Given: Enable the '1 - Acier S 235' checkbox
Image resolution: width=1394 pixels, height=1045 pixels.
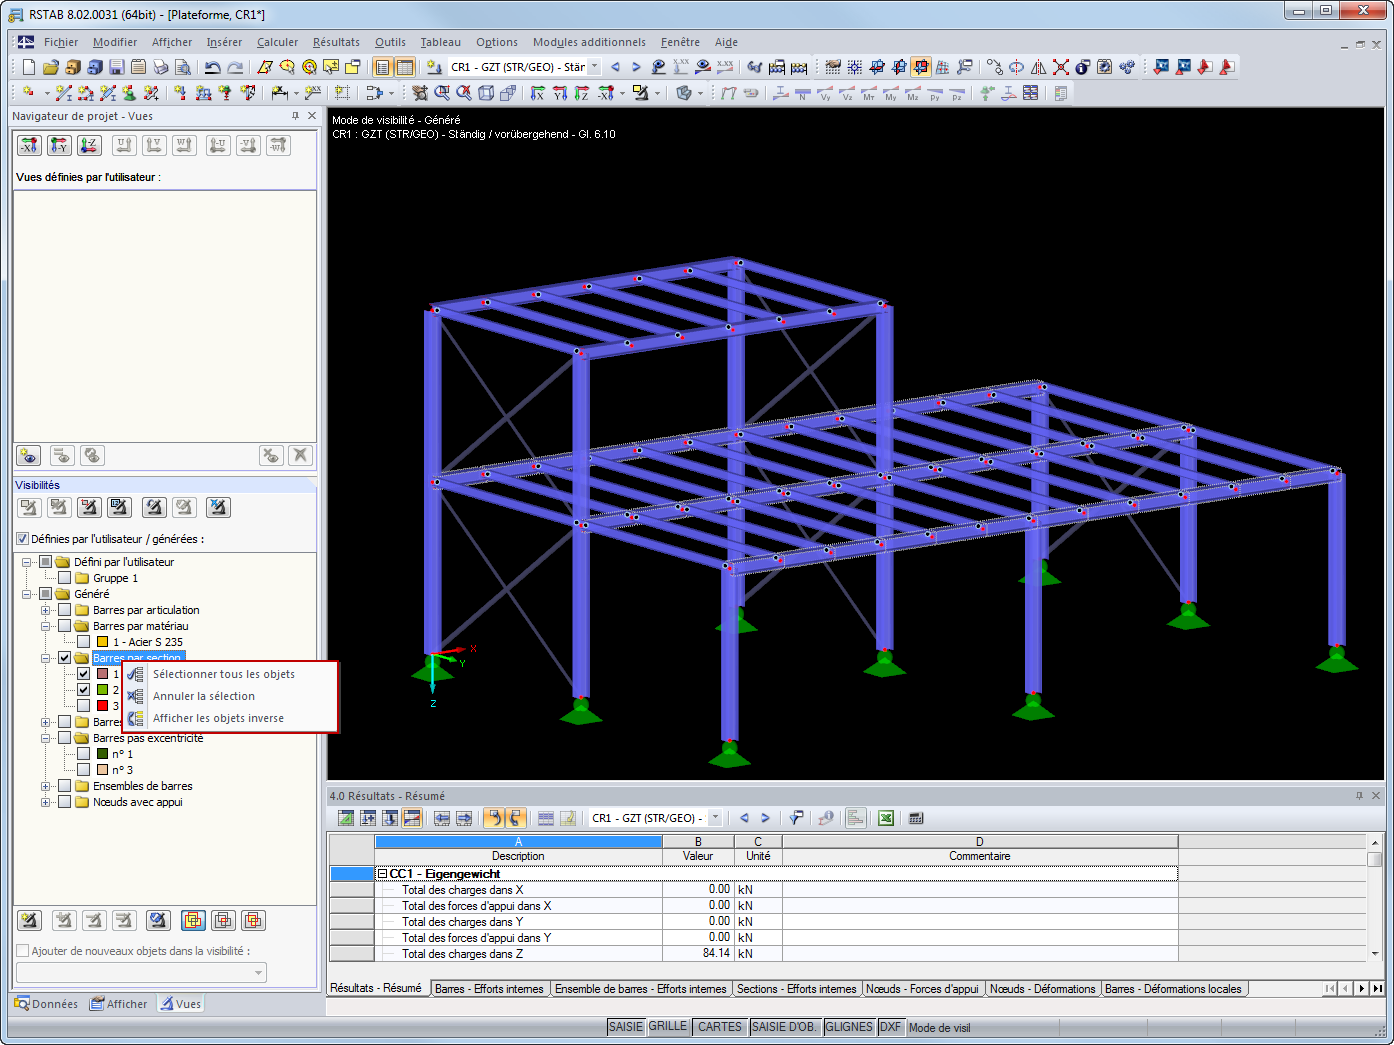Looking at the screenshot, I should [83, 642].
